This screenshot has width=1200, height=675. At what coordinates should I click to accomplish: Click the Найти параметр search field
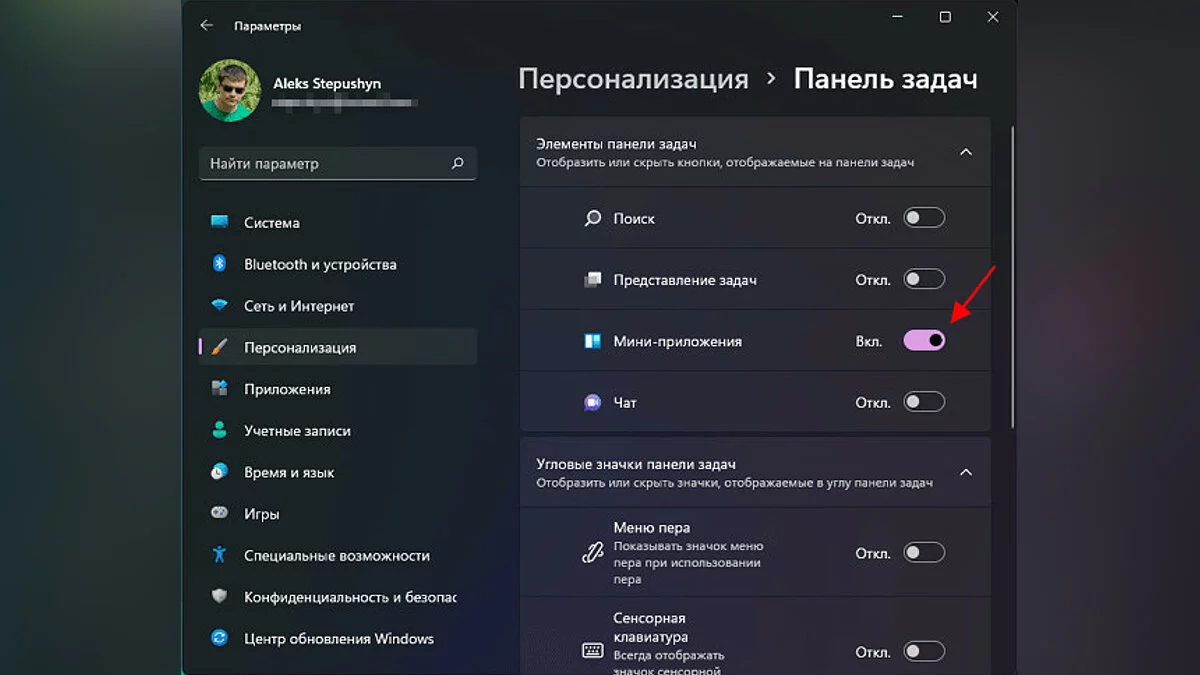338,163
